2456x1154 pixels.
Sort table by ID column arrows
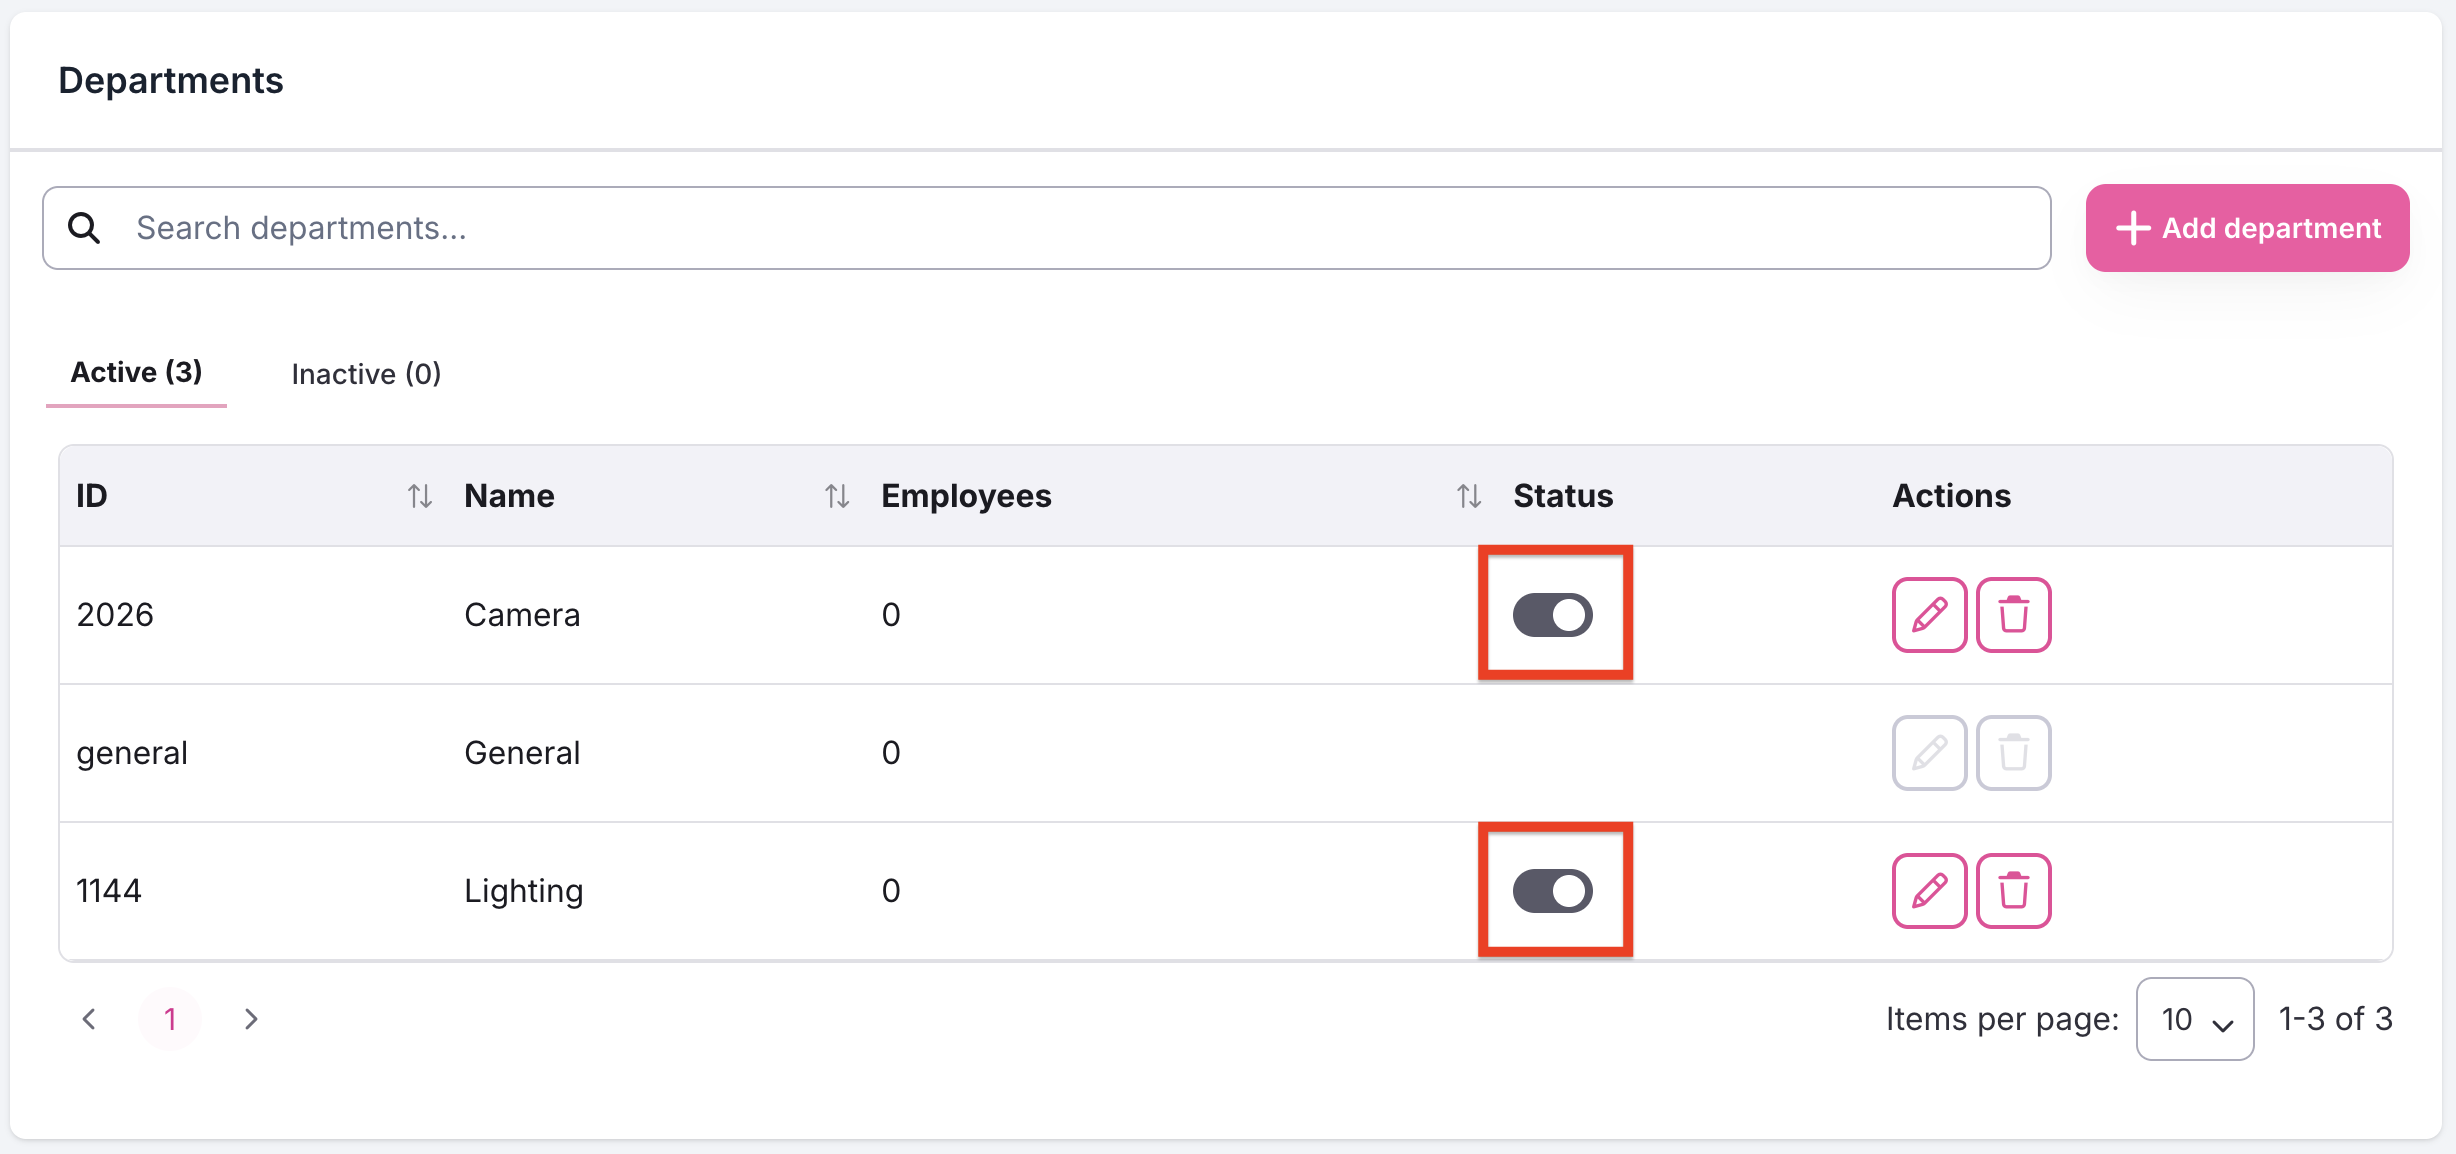pyautogui.click(x=420, y=496)
